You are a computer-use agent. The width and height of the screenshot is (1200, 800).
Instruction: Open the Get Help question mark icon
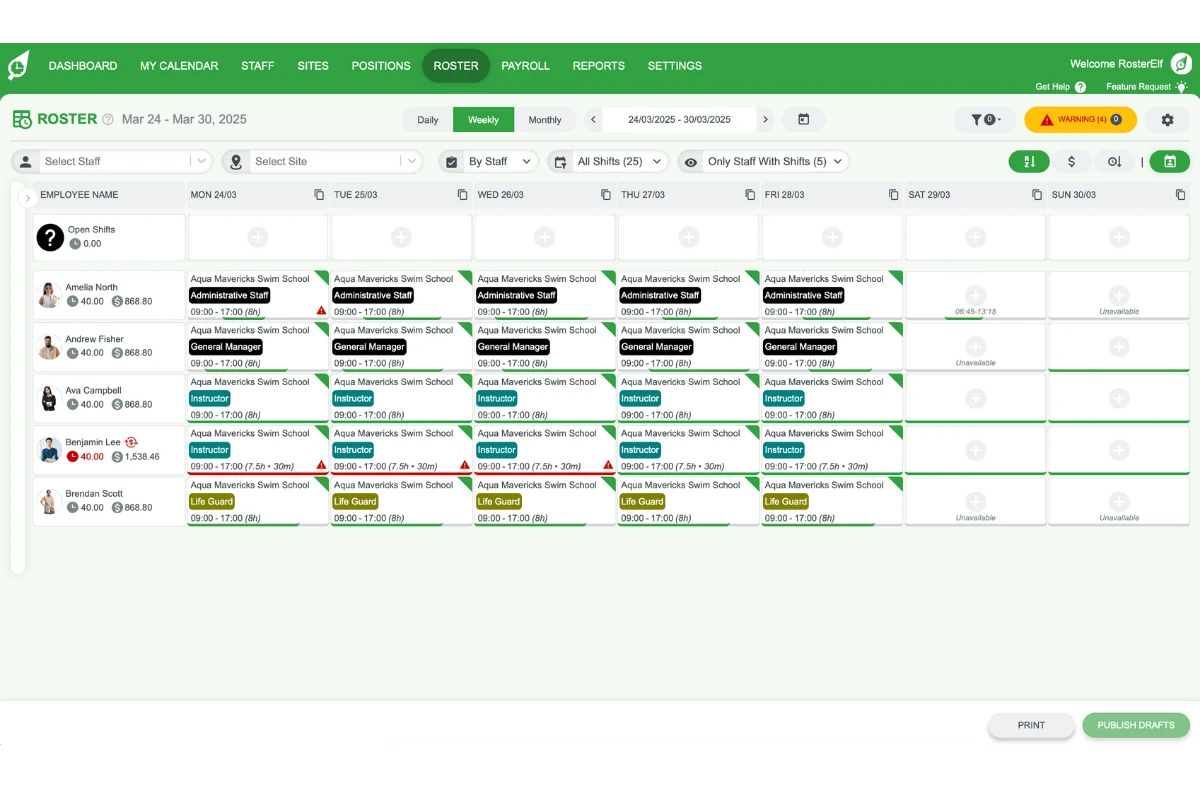click(x=1080, y=87)
